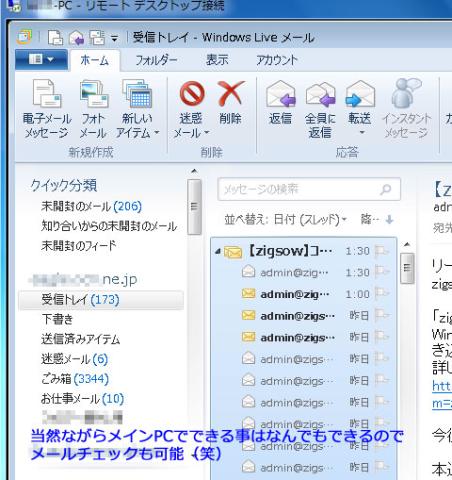452x480 pixels.
Task: Mark message as 迷惑メール junk
Action: click(x=191, y=109)
